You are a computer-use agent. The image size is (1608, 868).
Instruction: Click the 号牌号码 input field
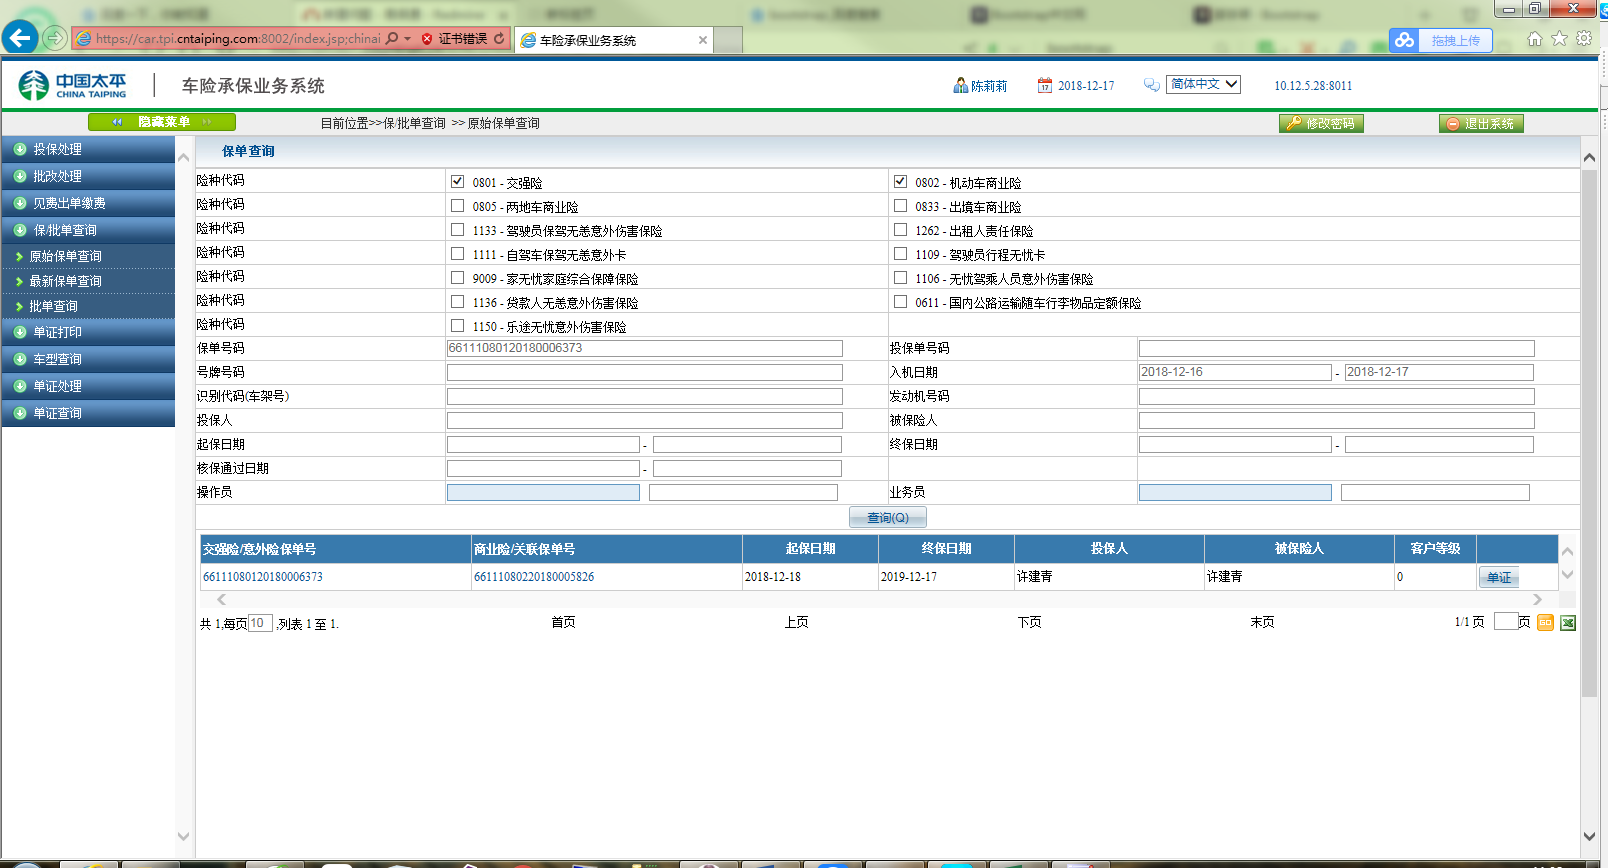click(x=644, y=372)
